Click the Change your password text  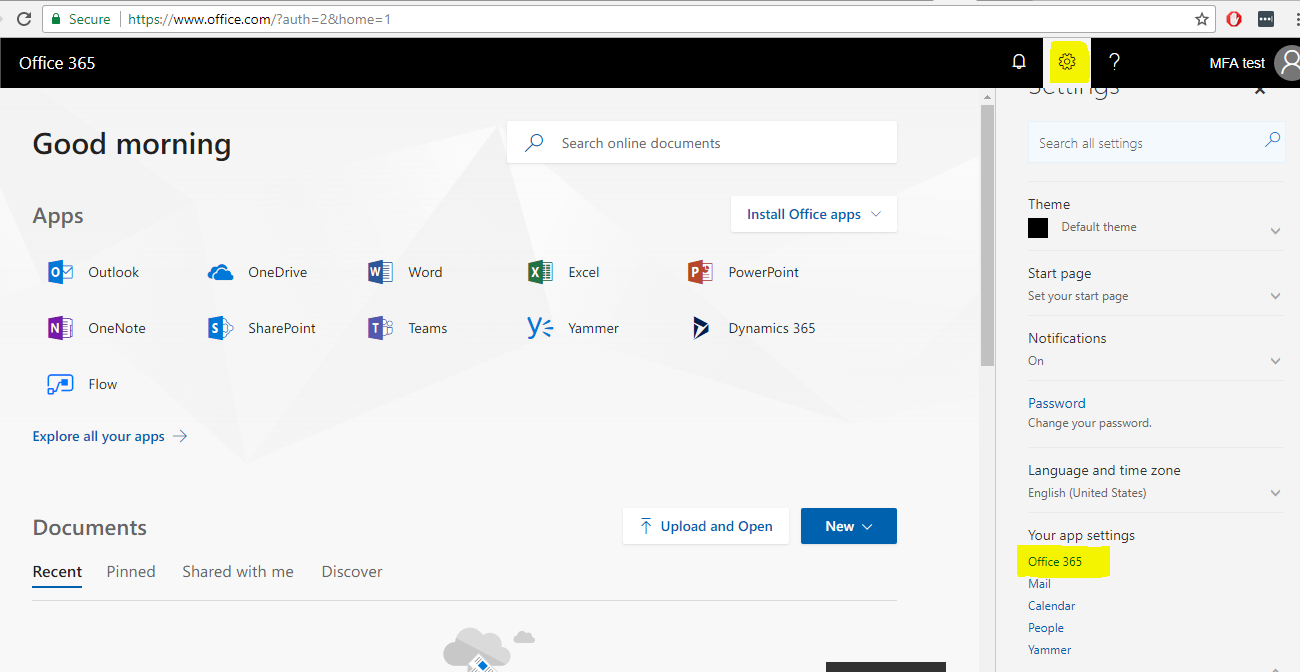[x=1090, y=423]
